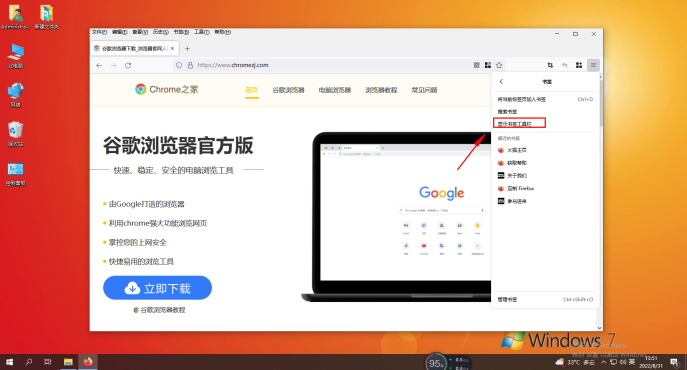Go back using bookmarks panel chevron
The height and width of the screenshot is (370, 687).
pyautogui.click(x=501, y=82)
